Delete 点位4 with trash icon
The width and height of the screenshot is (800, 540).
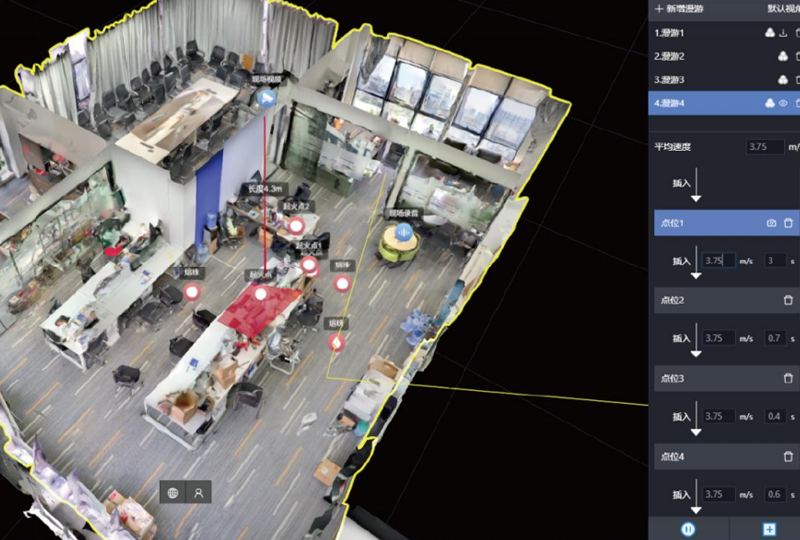(788, 457)
